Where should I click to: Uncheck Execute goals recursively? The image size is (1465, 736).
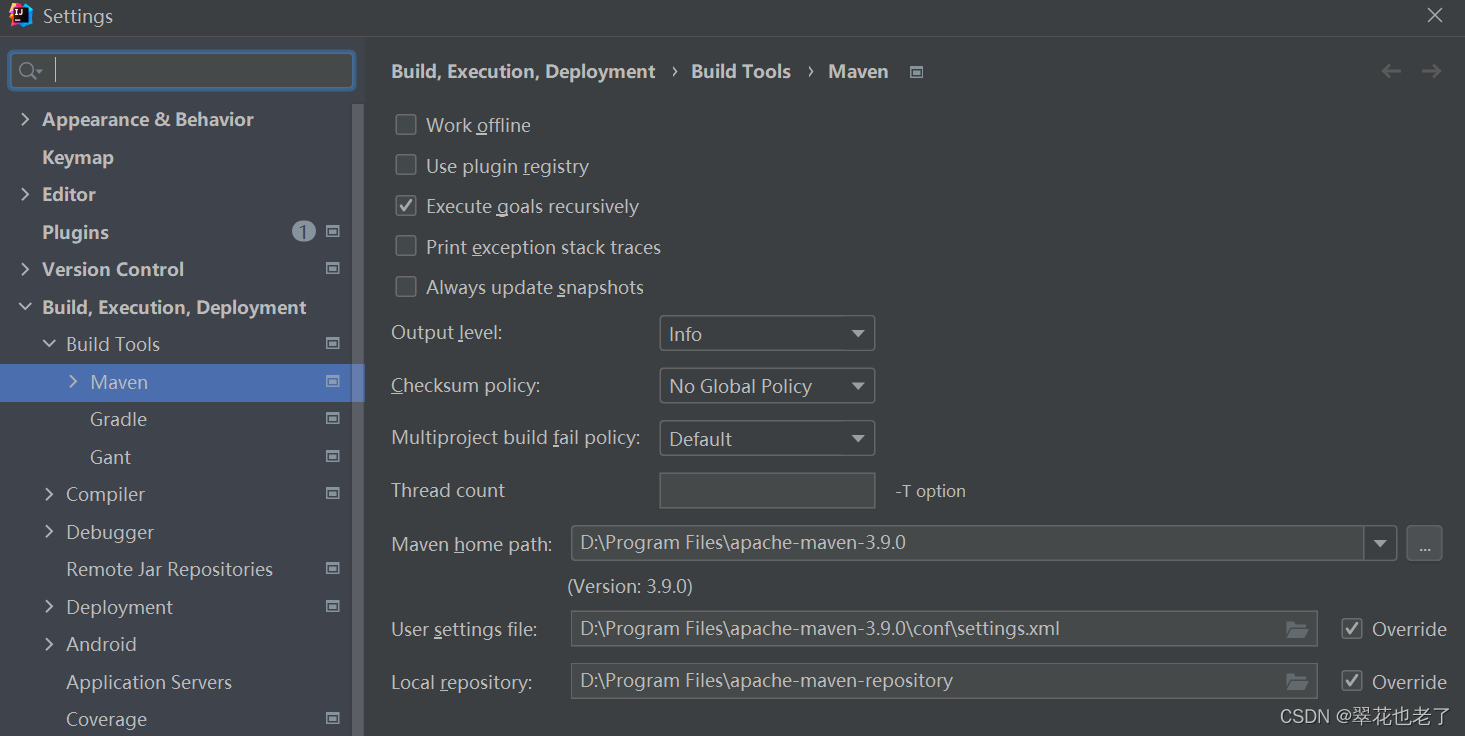[406, 206]
